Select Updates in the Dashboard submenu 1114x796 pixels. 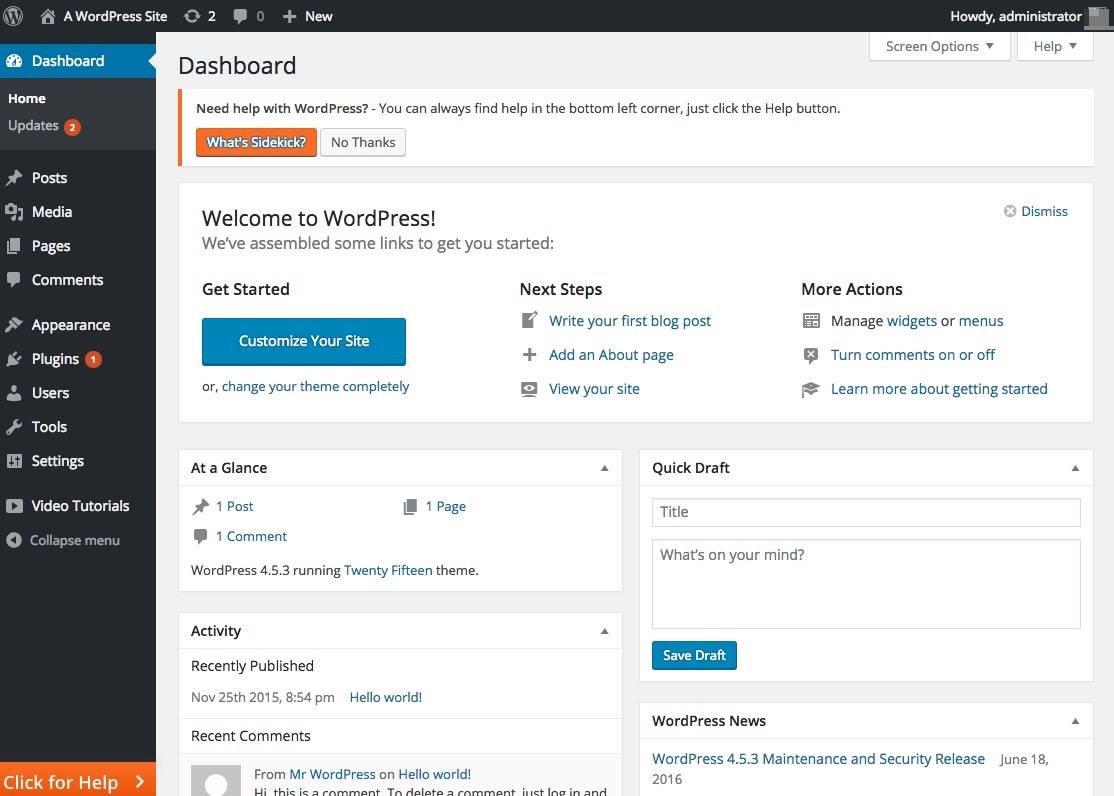pos(35,125)
